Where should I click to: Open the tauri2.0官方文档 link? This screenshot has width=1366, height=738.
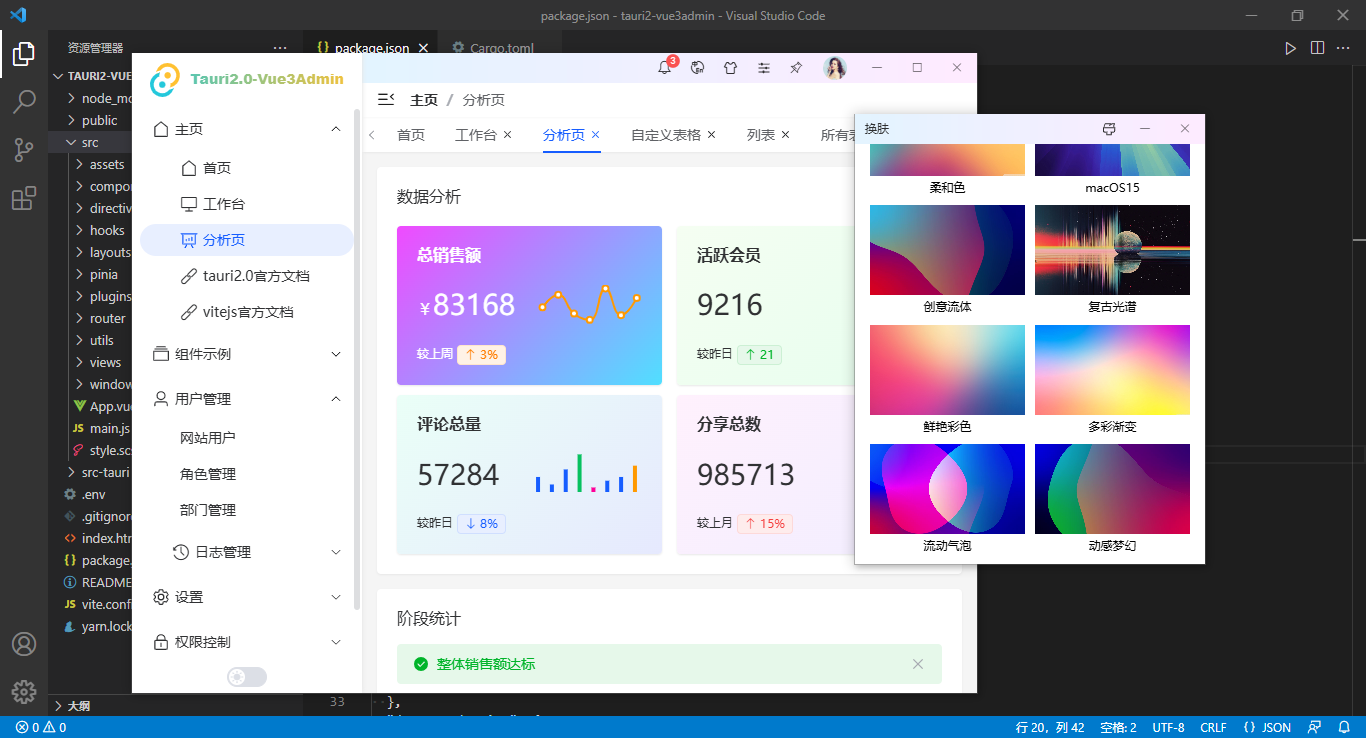tap(252, 275)
